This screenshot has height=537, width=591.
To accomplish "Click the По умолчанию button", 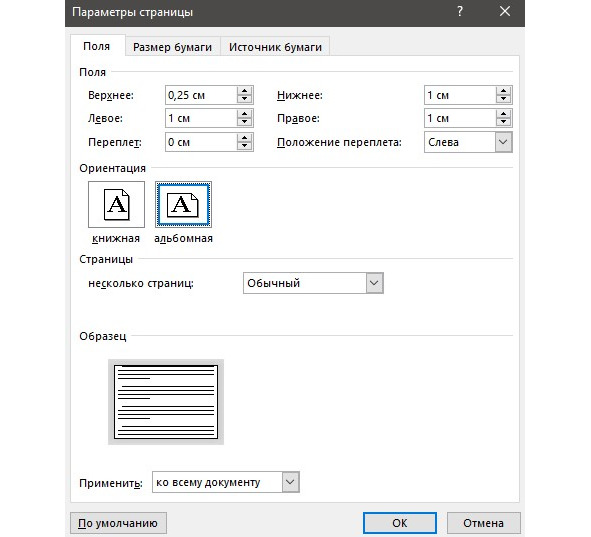I will click(x=118, y=523).
